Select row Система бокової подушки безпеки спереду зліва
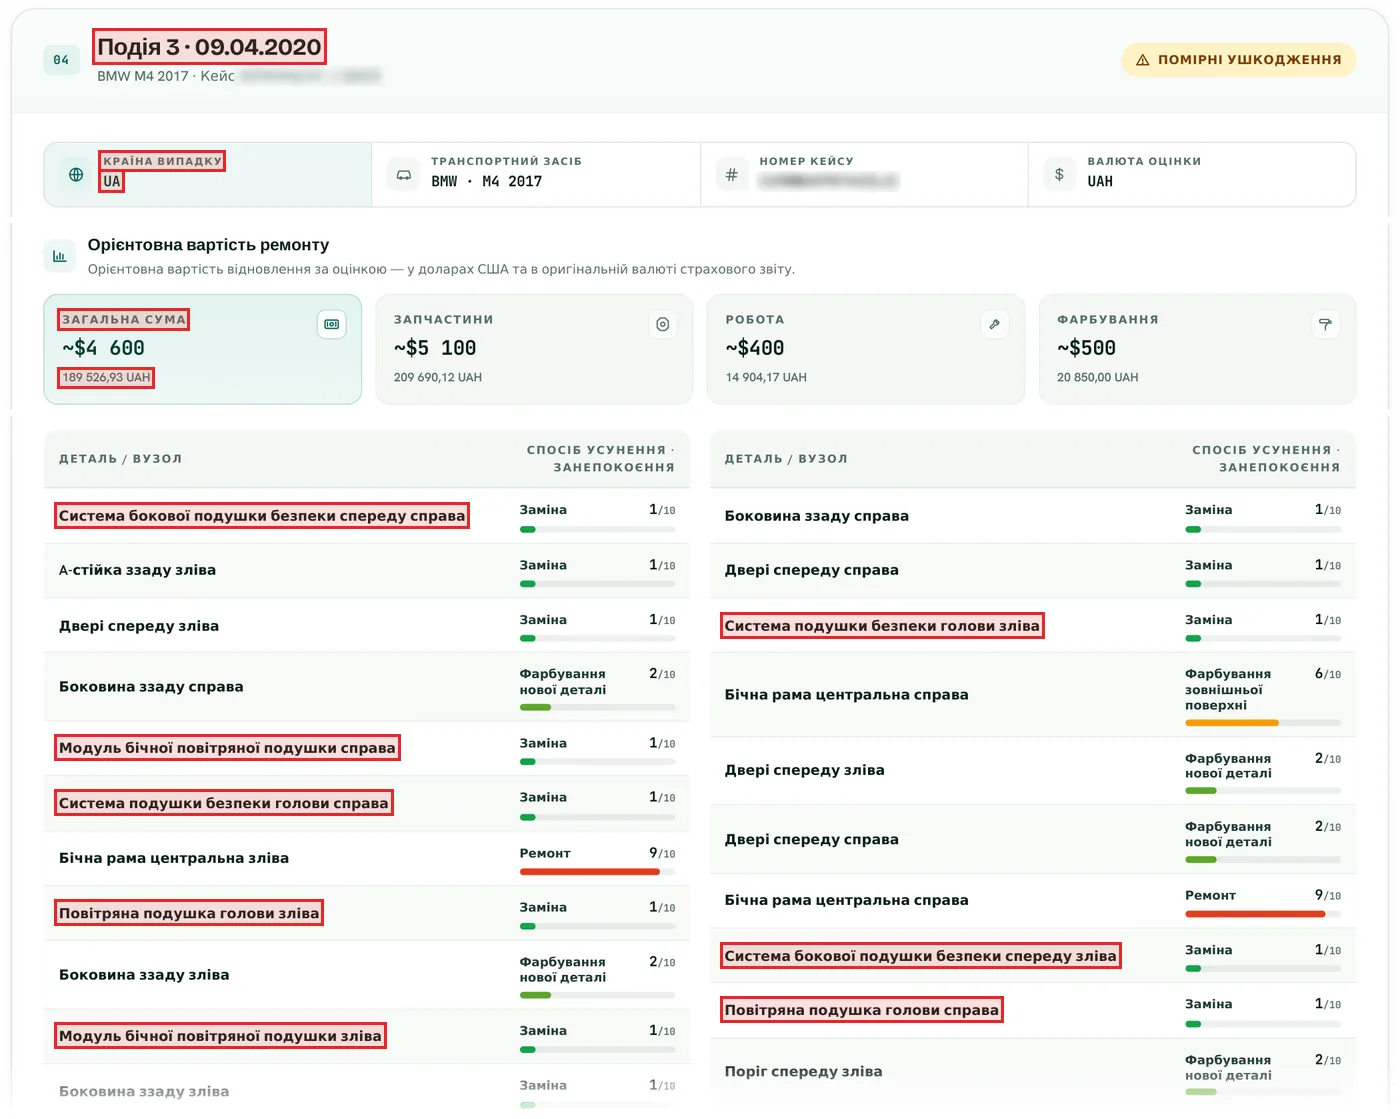The image size is (1400, 1119). tap(1033, 956)
